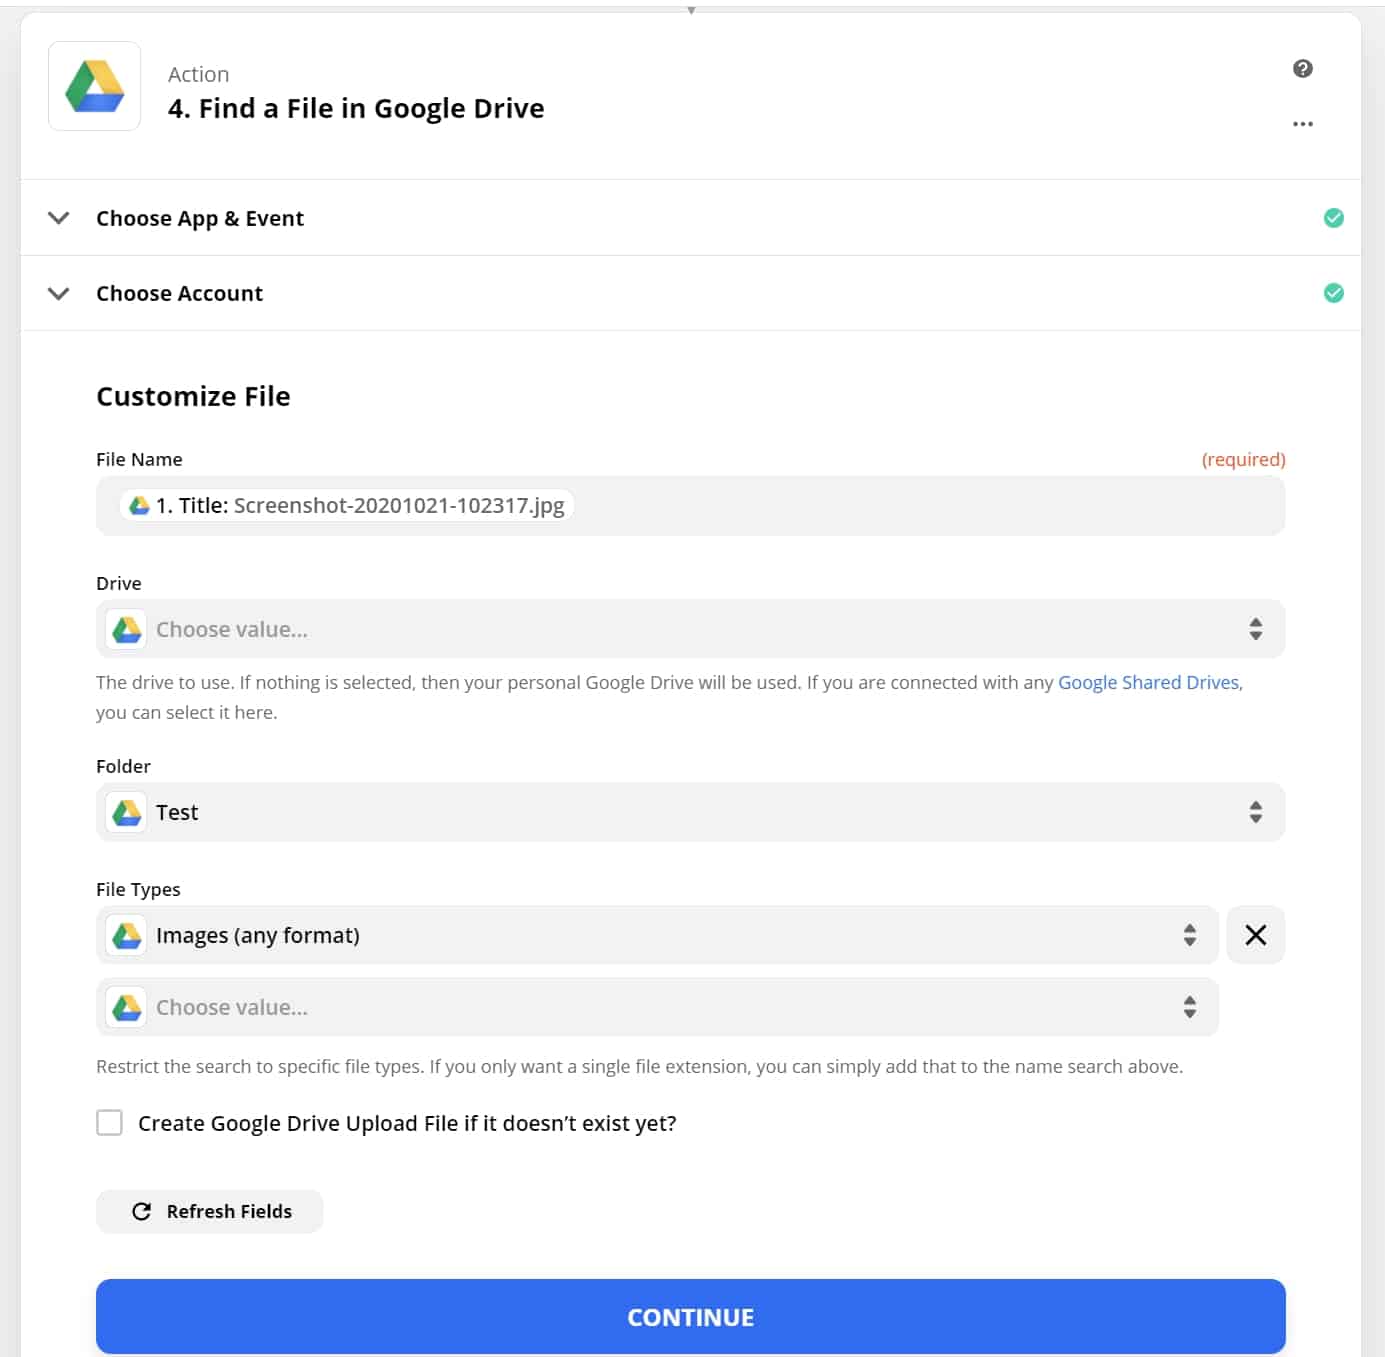Open the Google Shared Drives link
Screen dimensions: 1385x1357
click(x=1148, y=682)
